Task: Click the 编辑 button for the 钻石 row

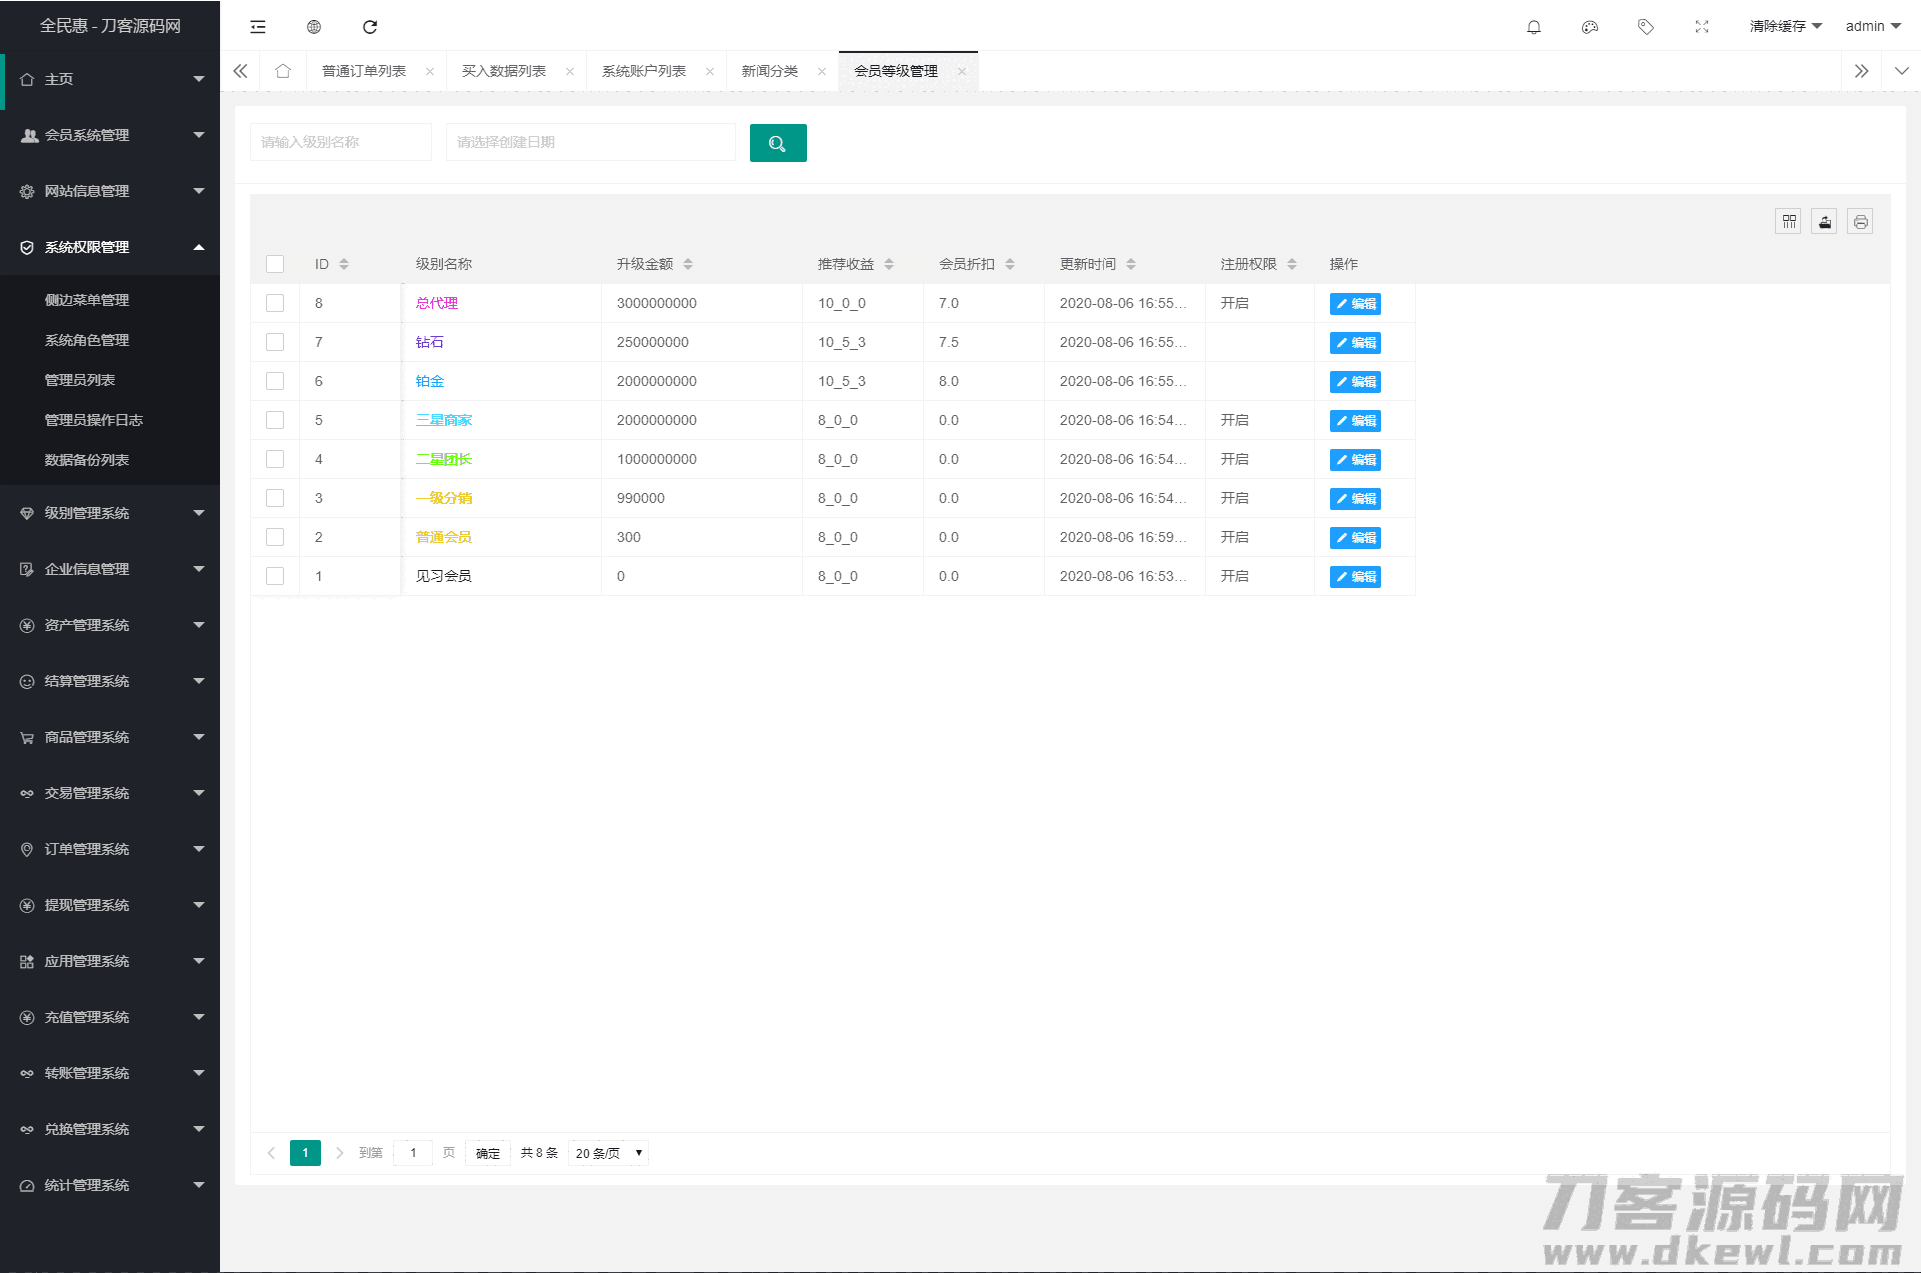Action: (x=1355, y=342)
